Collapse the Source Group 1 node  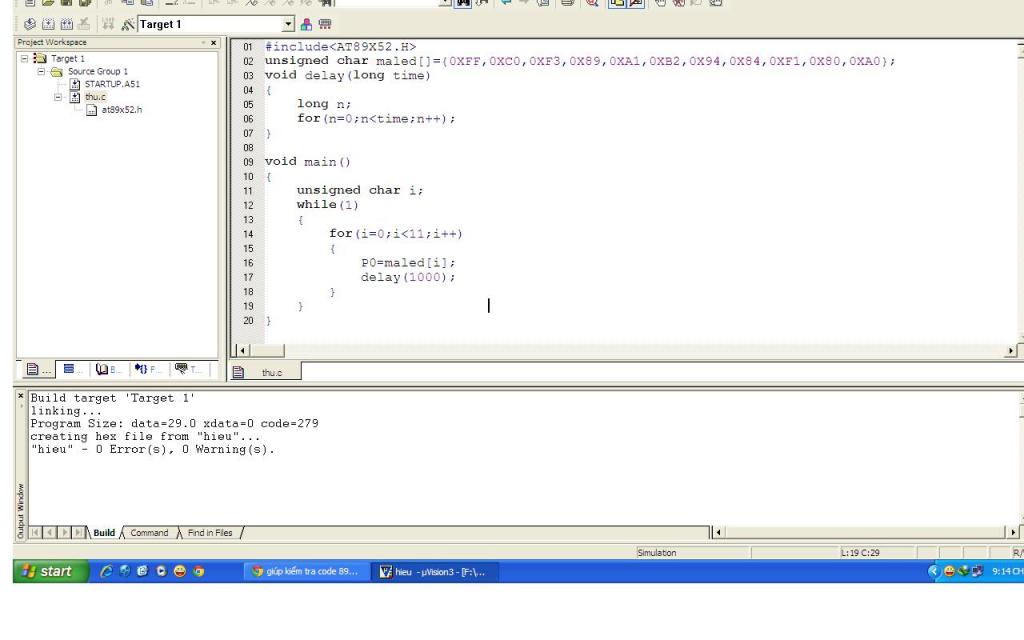point(40,71)
